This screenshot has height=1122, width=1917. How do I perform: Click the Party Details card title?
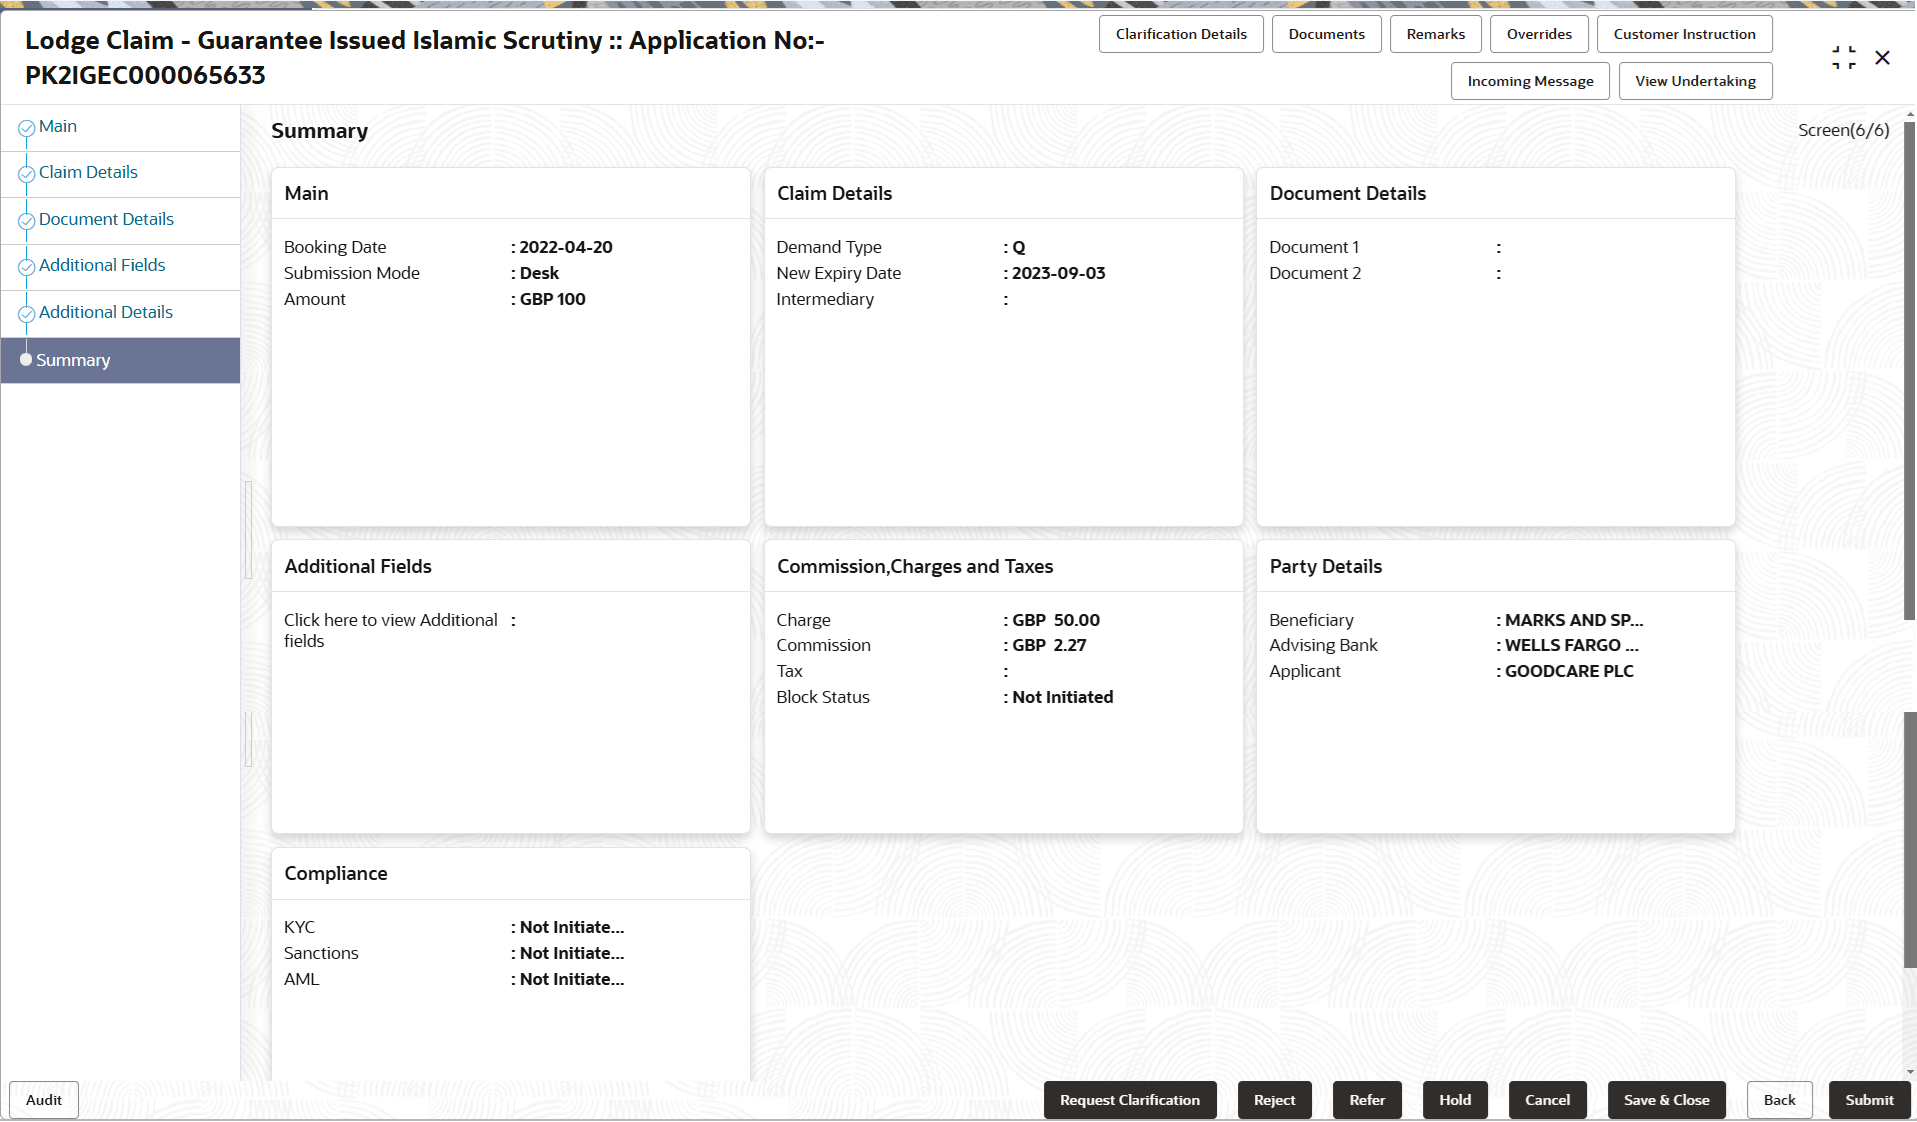[1325, 566]
